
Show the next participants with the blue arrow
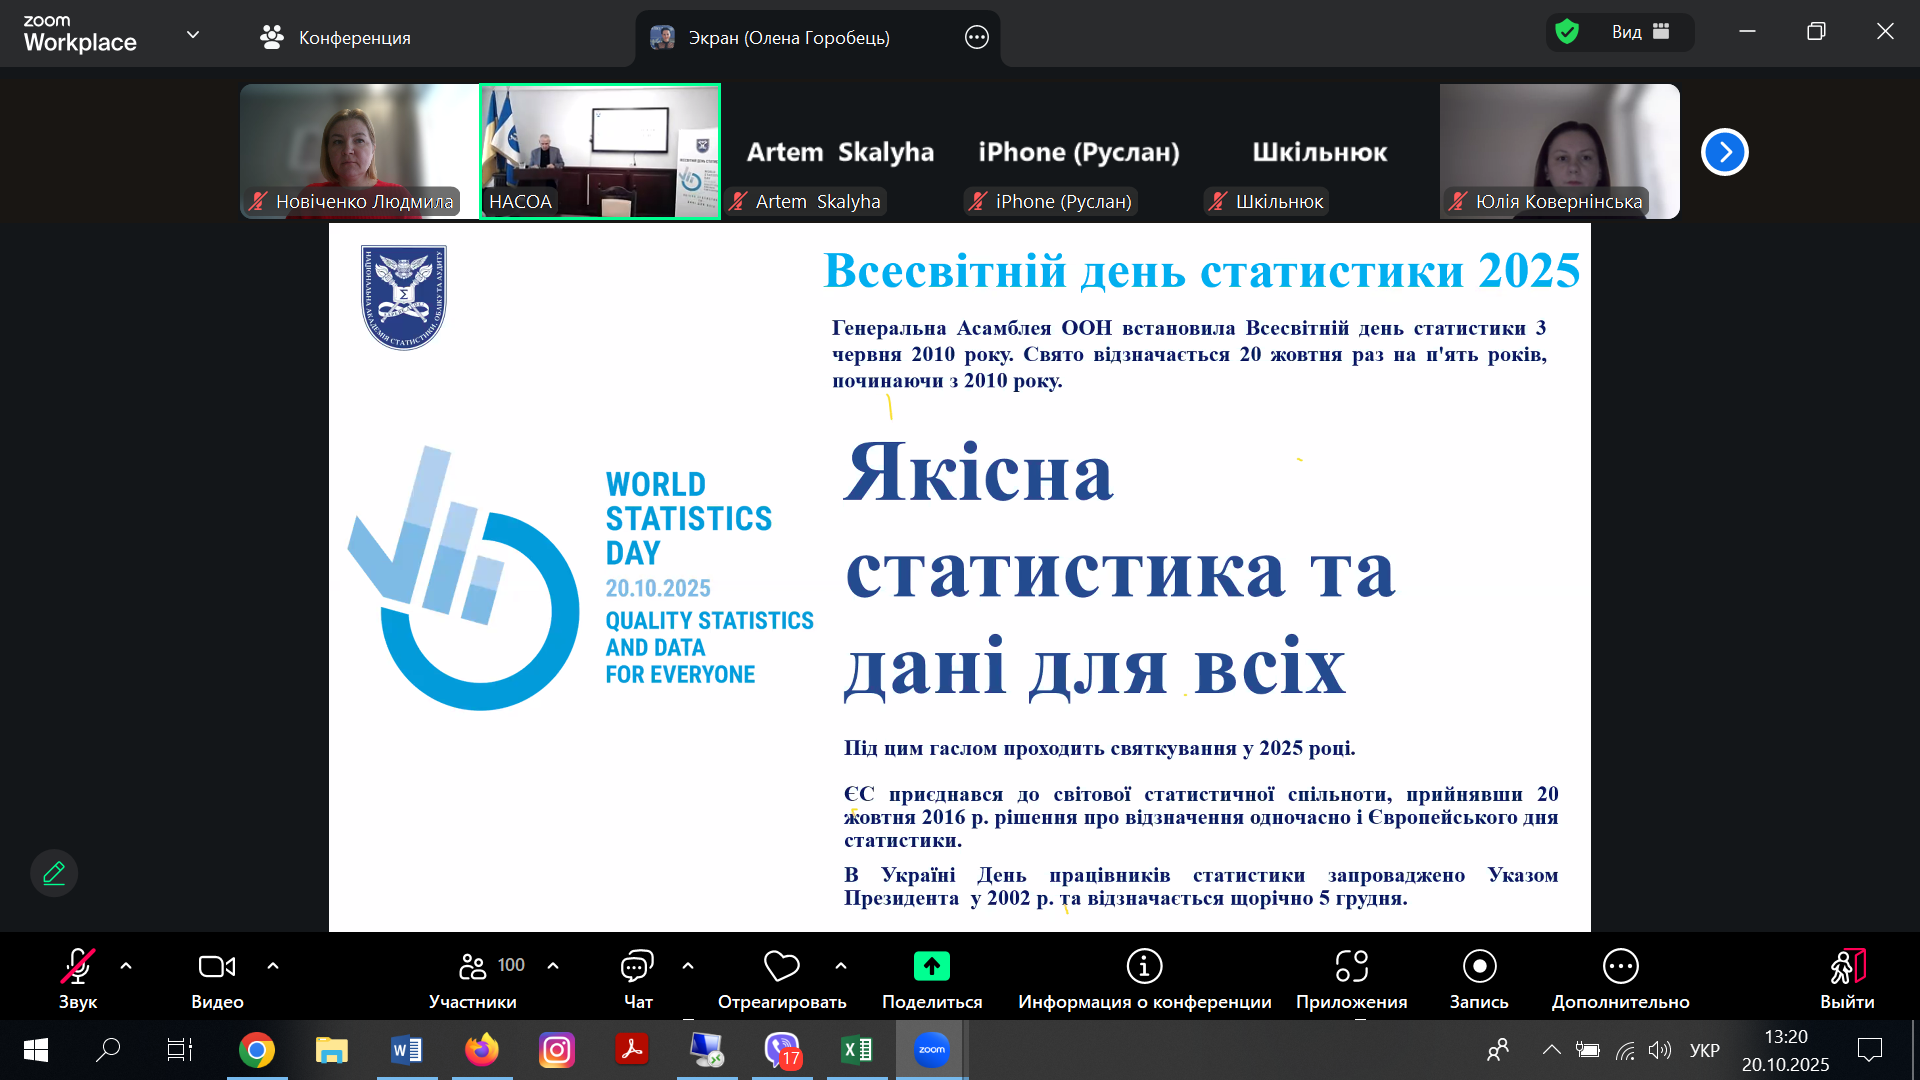(x=1724, y=152)
